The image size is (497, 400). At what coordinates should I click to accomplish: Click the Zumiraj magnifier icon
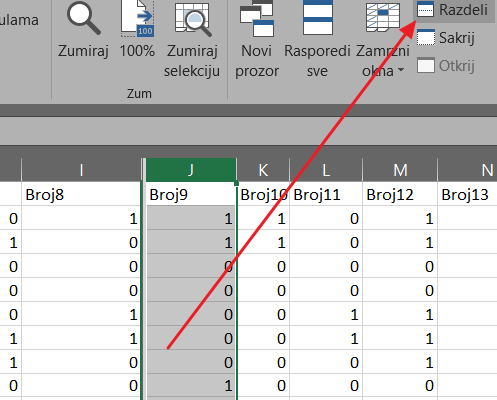pos(83,18)
